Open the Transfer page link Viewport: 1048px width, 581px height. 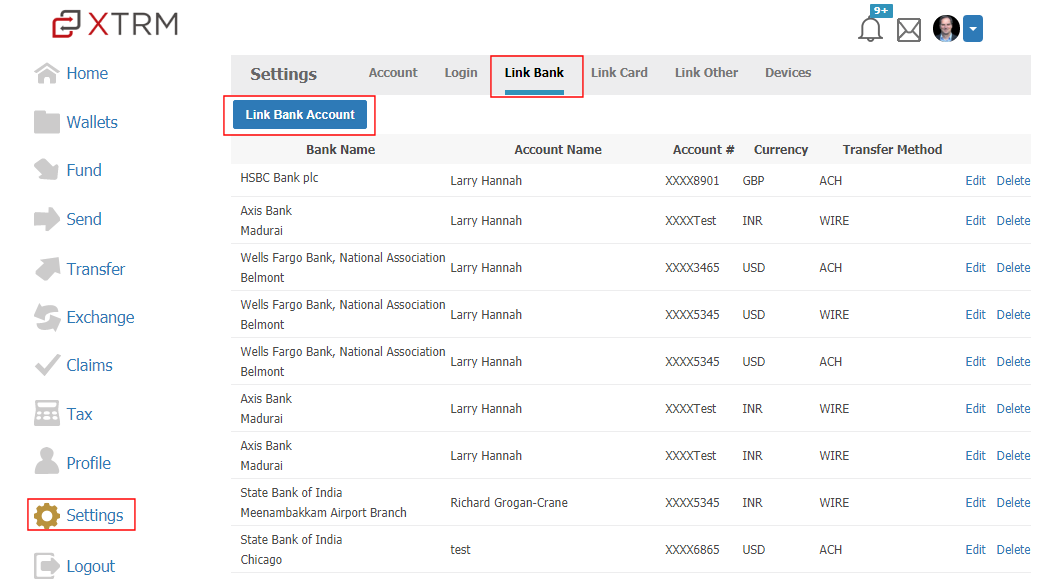coord(96,269)
